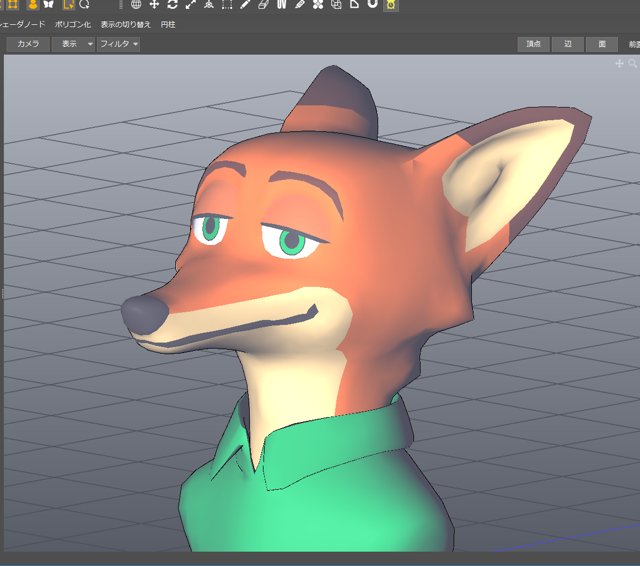Screen dimensions: 640x566
Task: Toggle 頂点 vertex display
Action: (533, 44)
